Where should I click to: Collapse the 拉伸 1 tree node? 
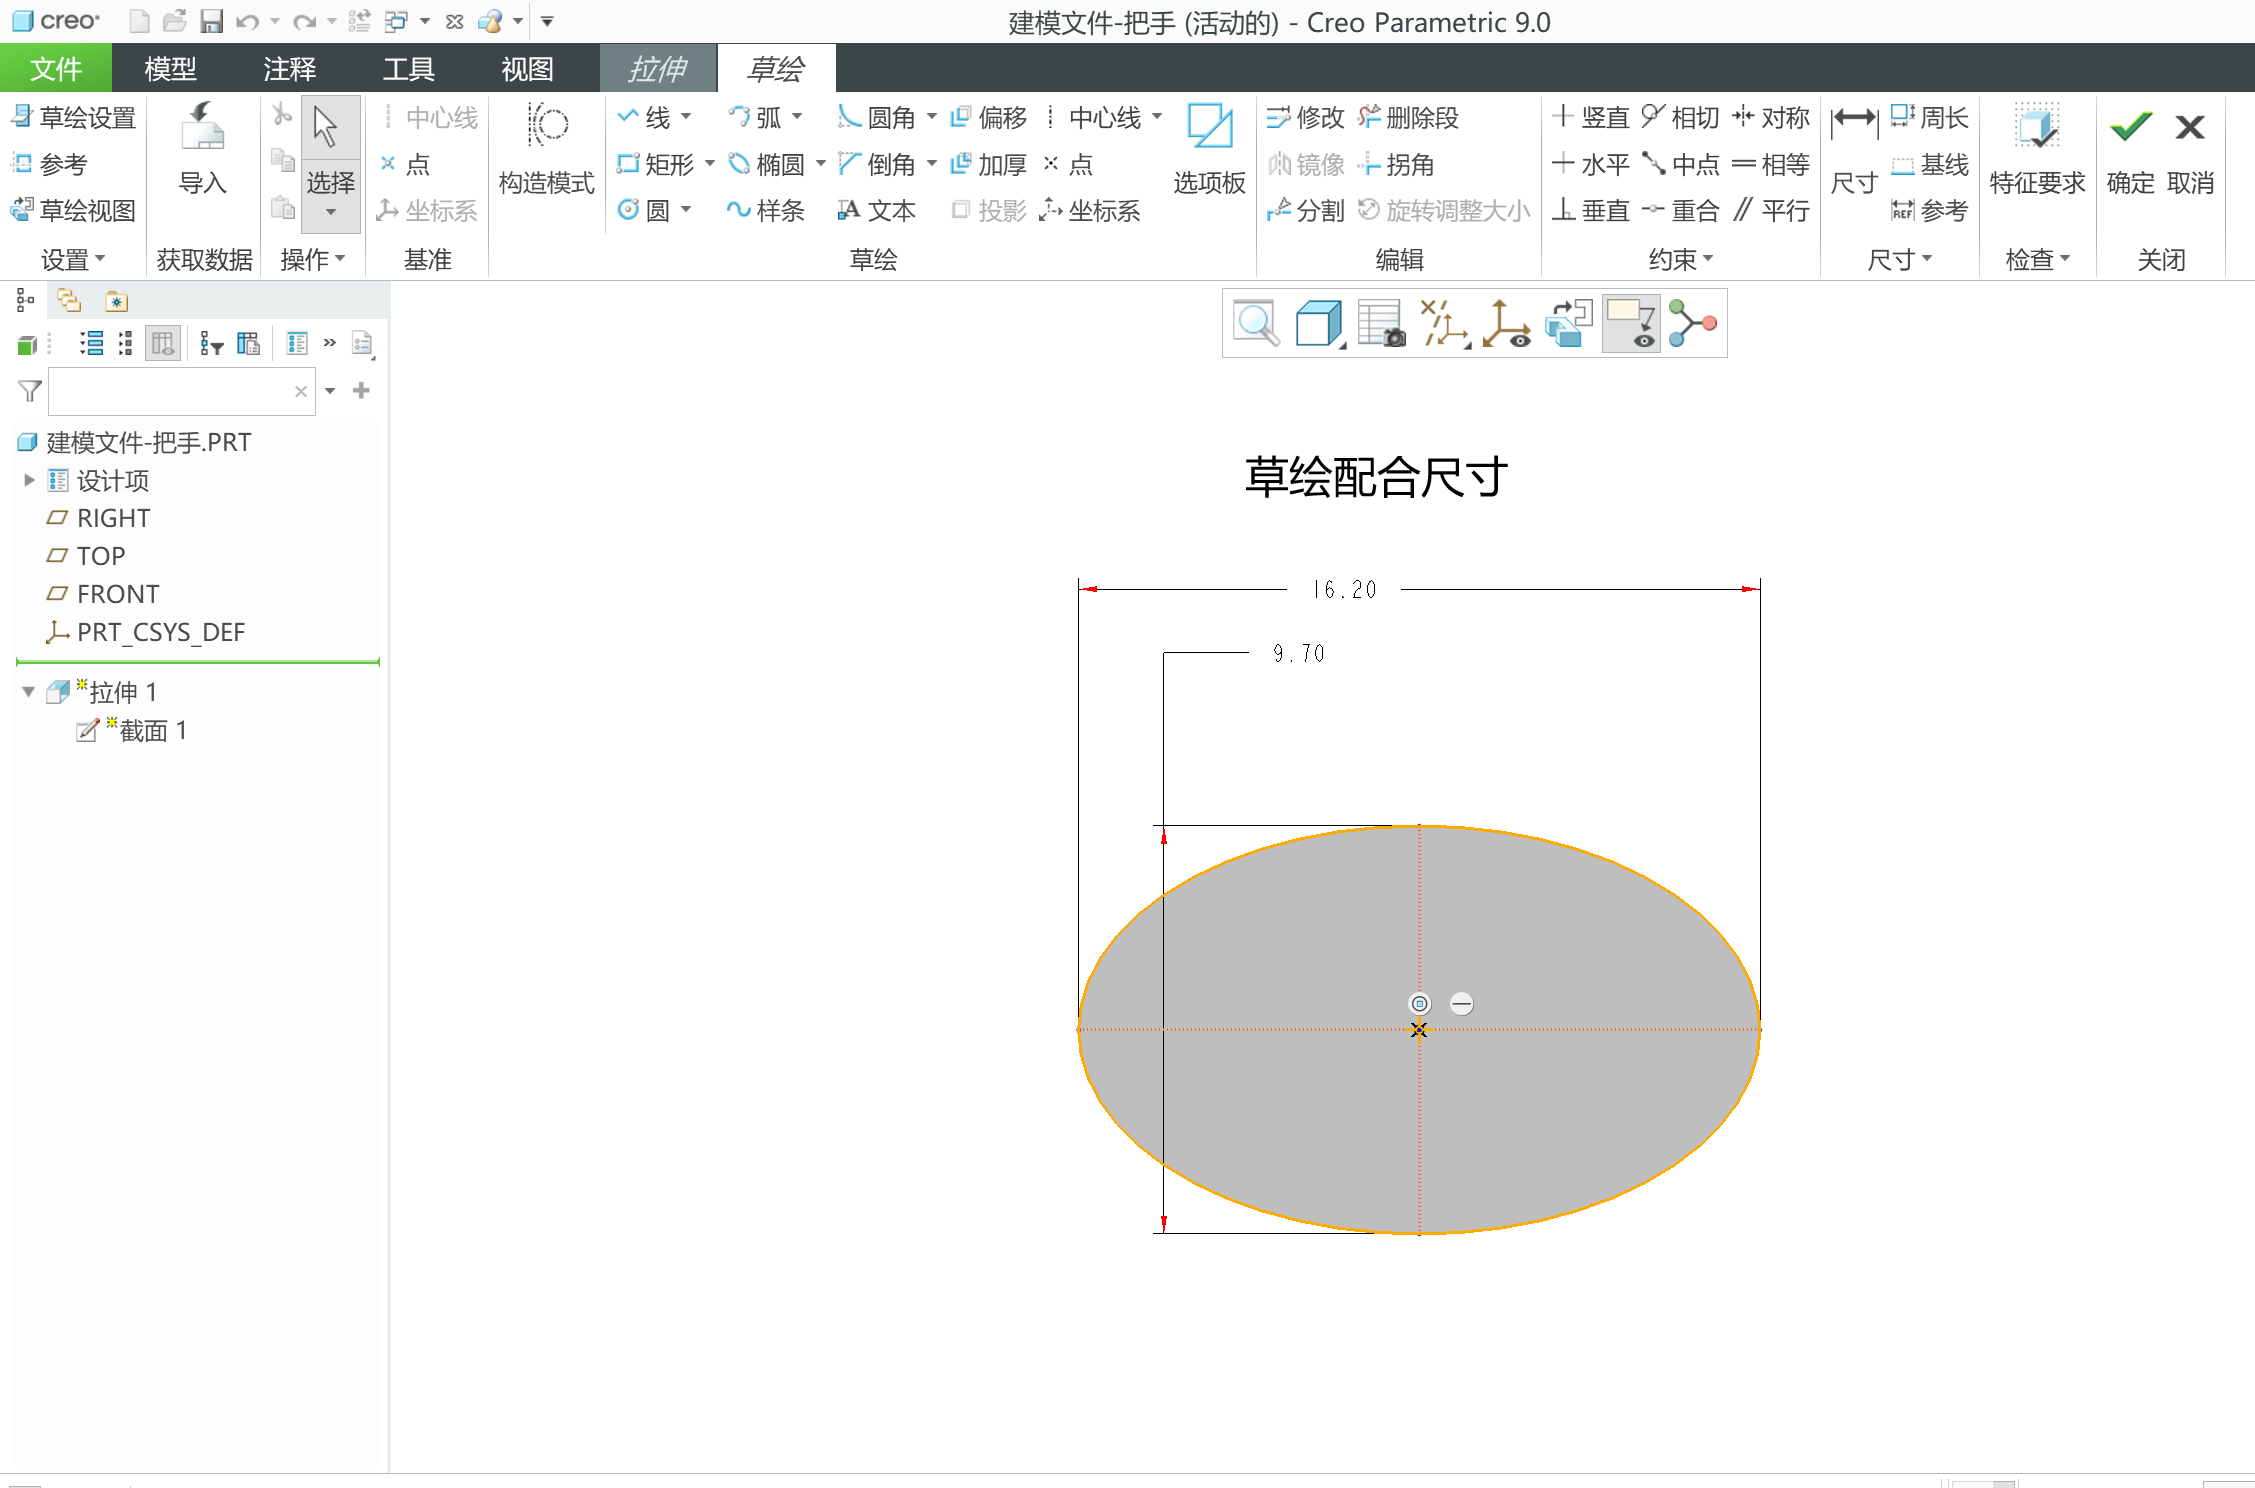[x=29, y=692]
